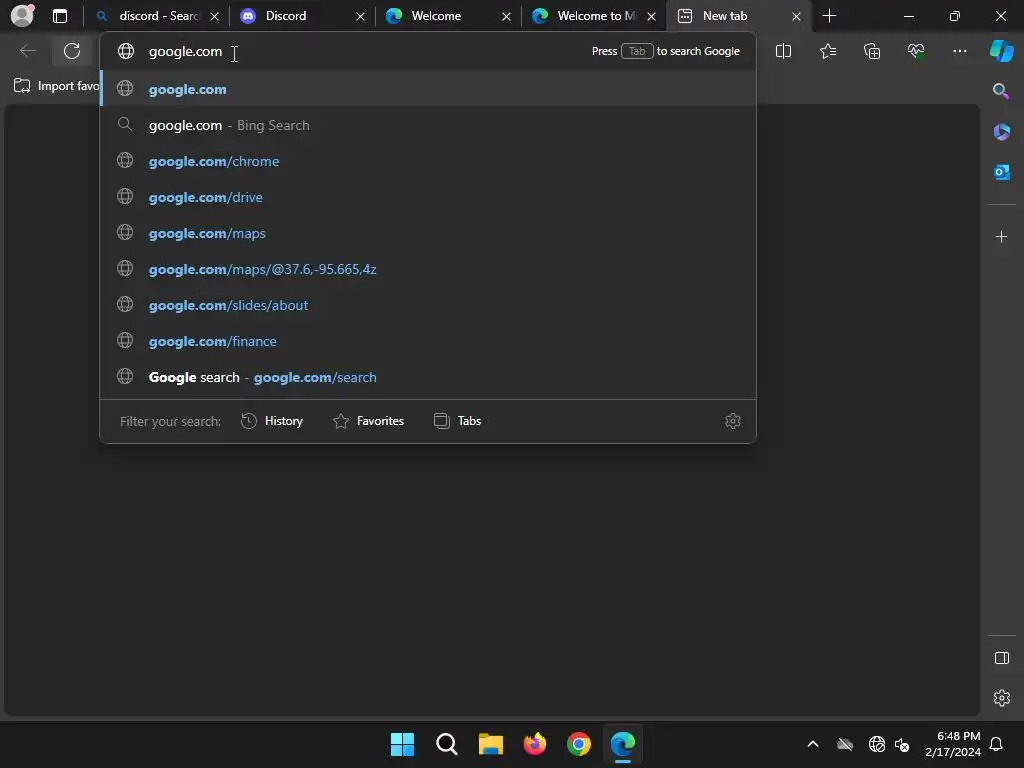Open the Edge profile avatar
The width and height of the screenshot is (1024, 768).
(22, 16)
